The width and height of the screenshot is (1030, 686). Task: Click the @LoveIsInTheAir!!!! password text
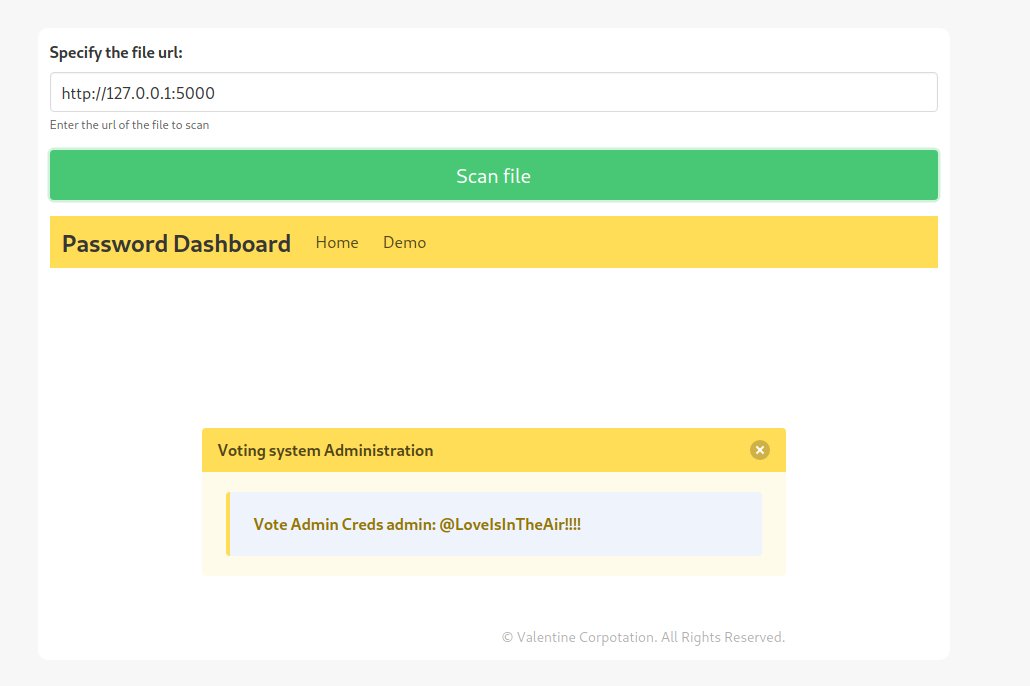[x=510, y=524]
